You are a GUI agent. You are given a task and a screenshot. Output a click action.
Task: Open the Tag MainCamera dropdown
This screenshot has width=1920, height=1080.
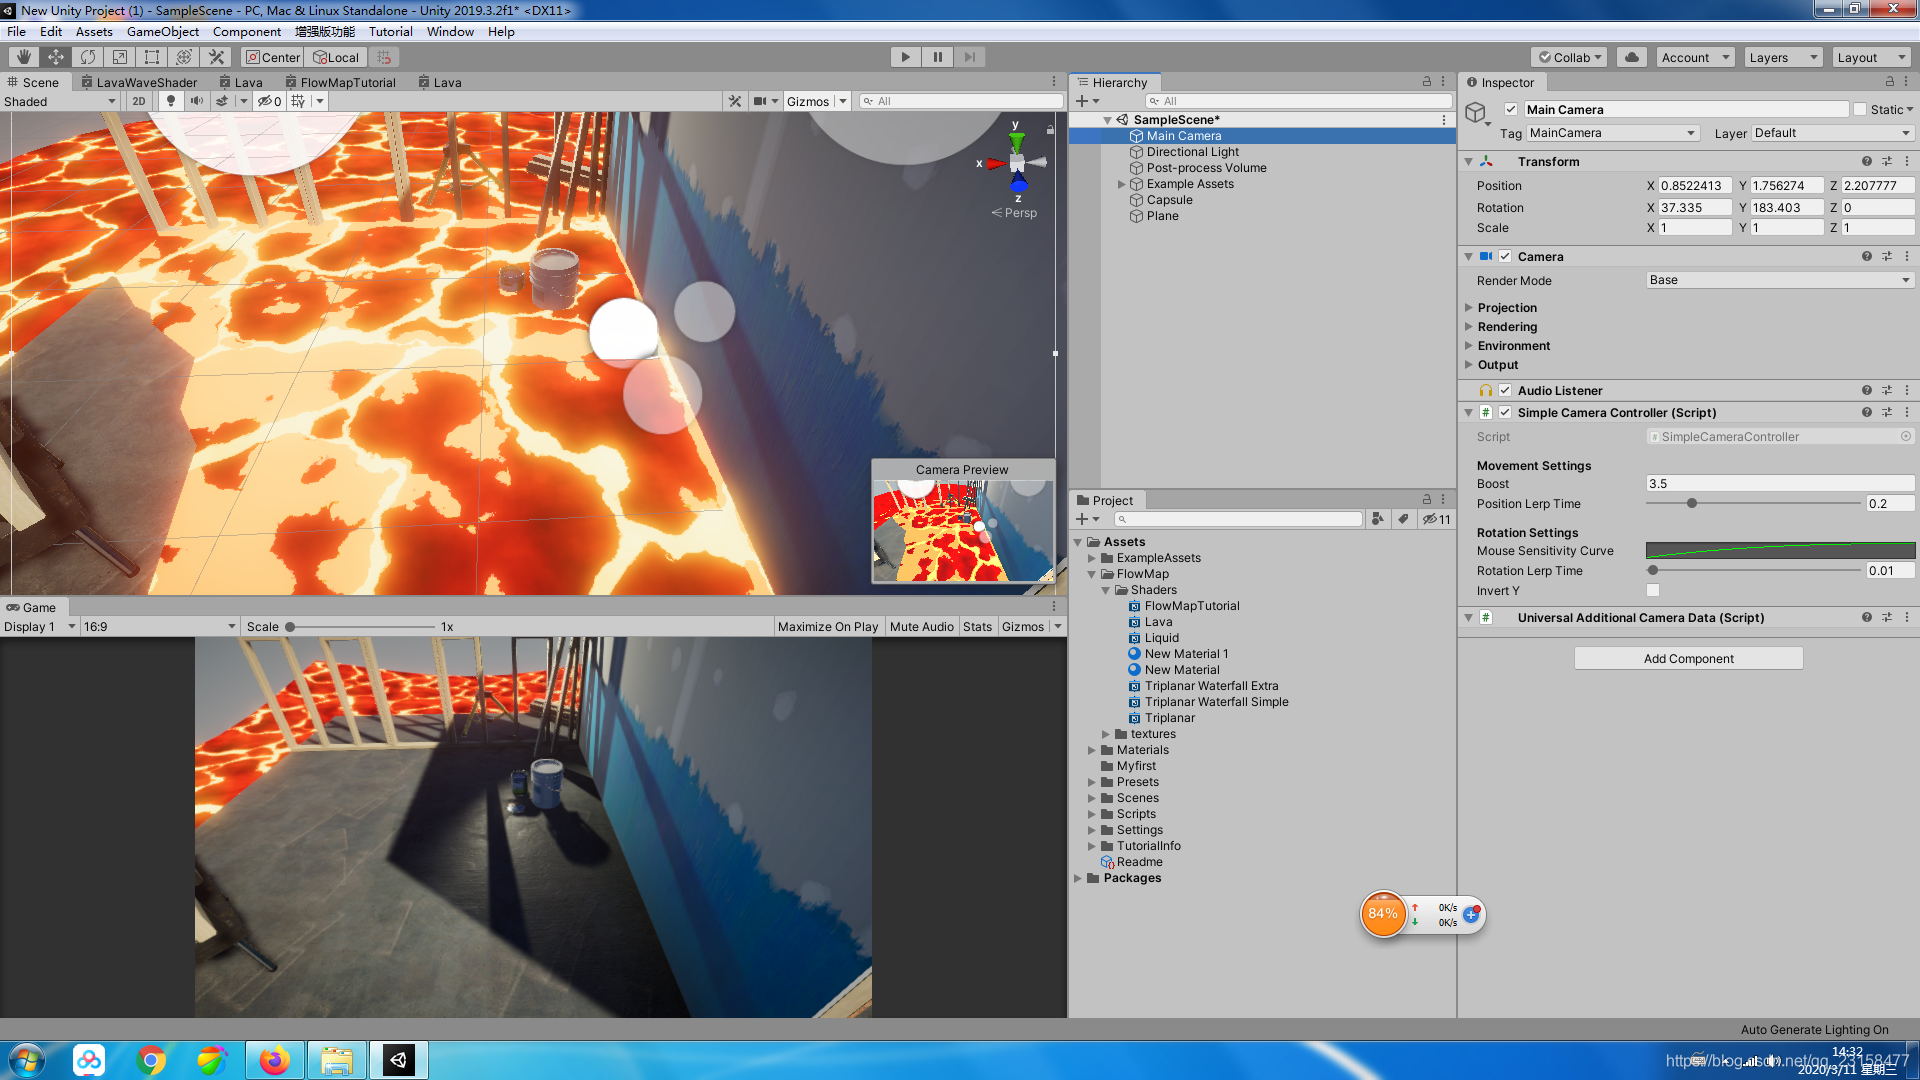pyautogui.click(x=1612, y=133)
